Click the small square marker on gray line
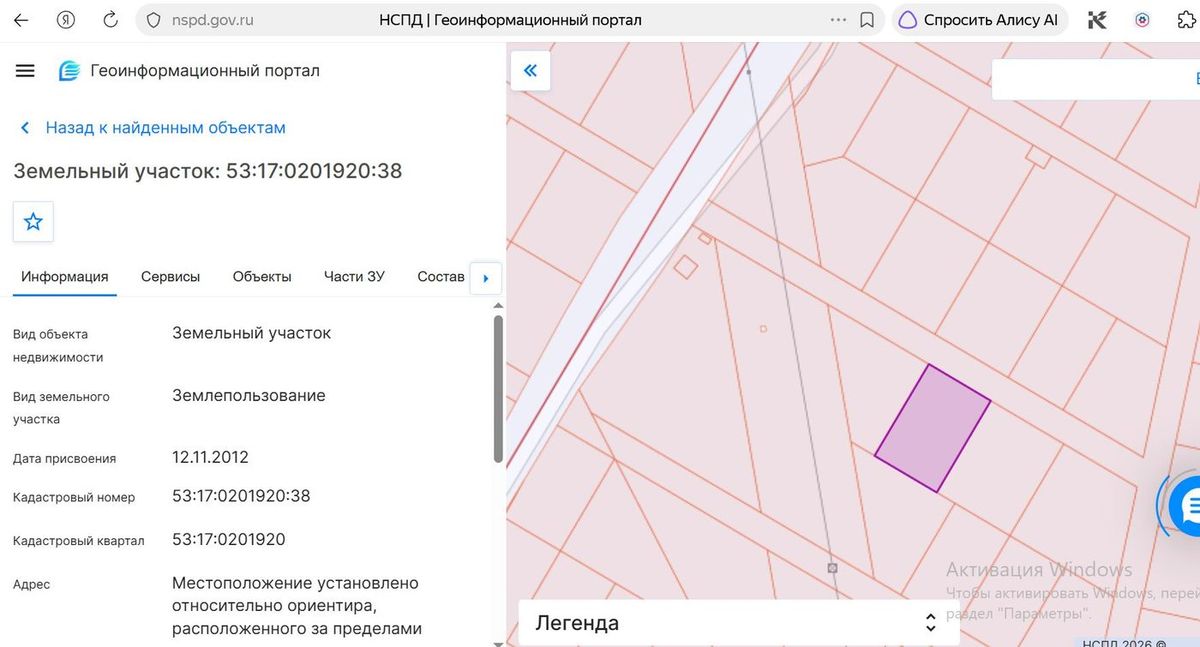The image size is (1200, 647). point(832,568)
